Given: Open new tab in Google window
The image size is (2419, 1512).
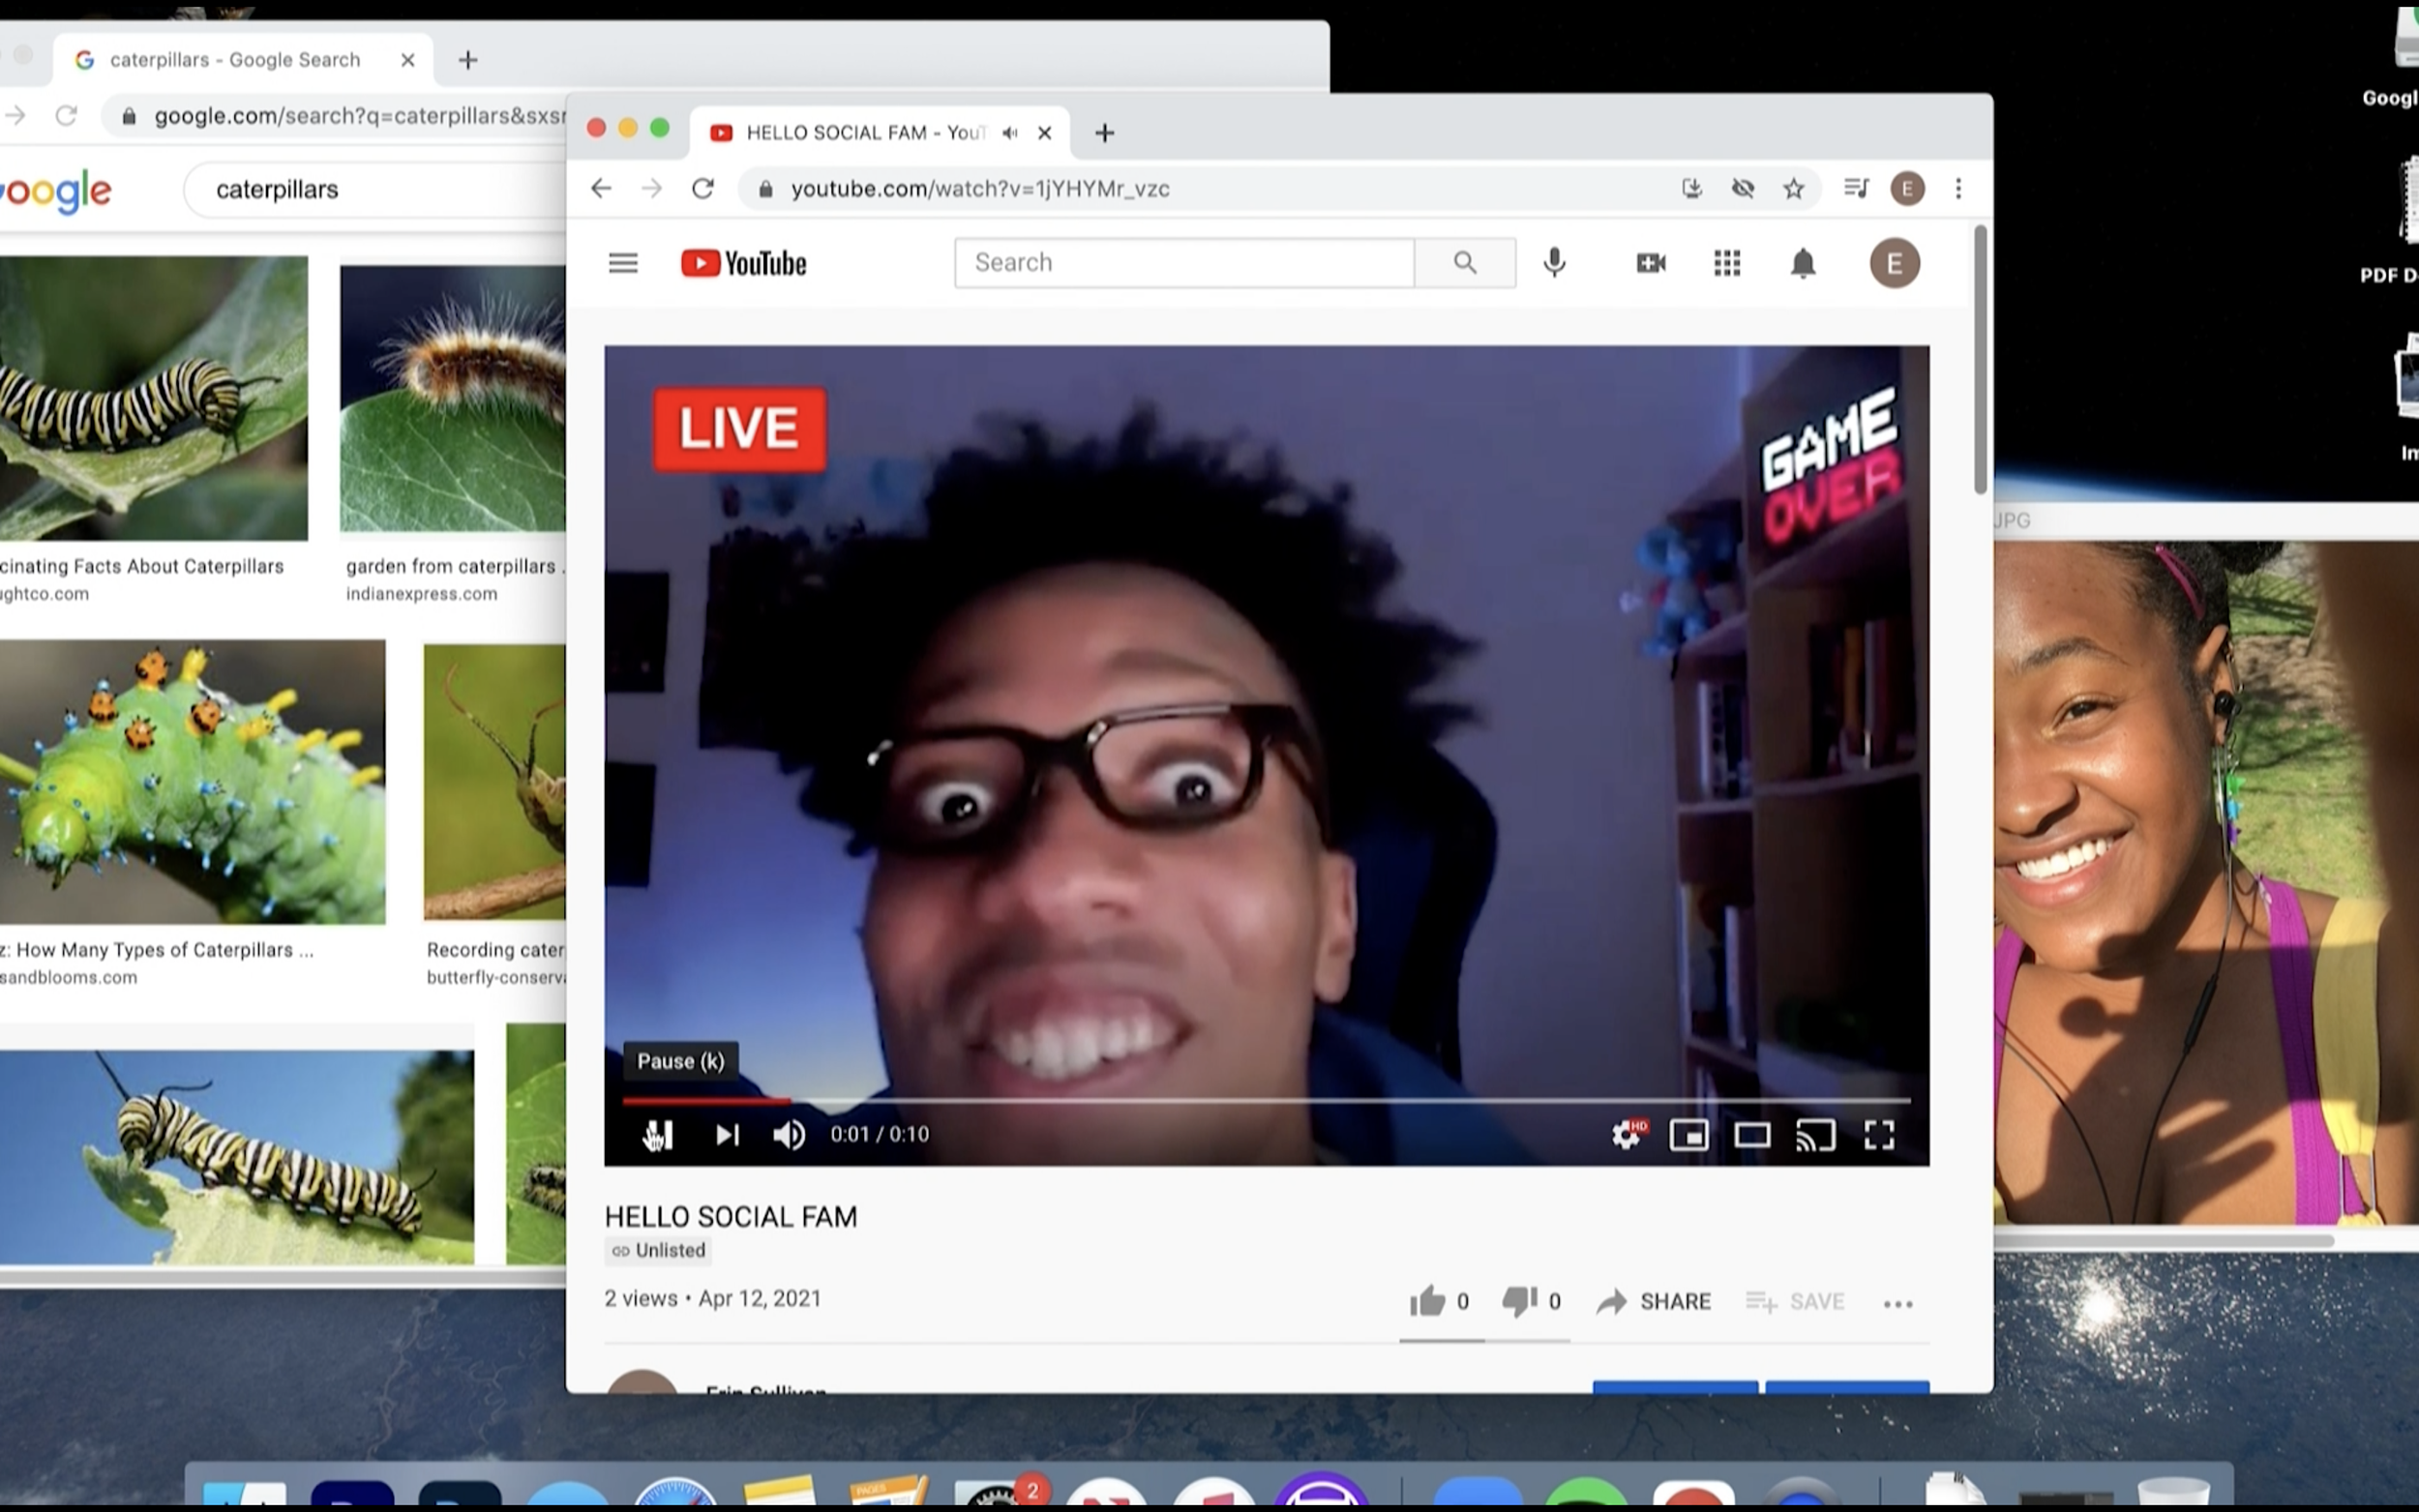Looking at the screenshot, I should pos(468,60).
